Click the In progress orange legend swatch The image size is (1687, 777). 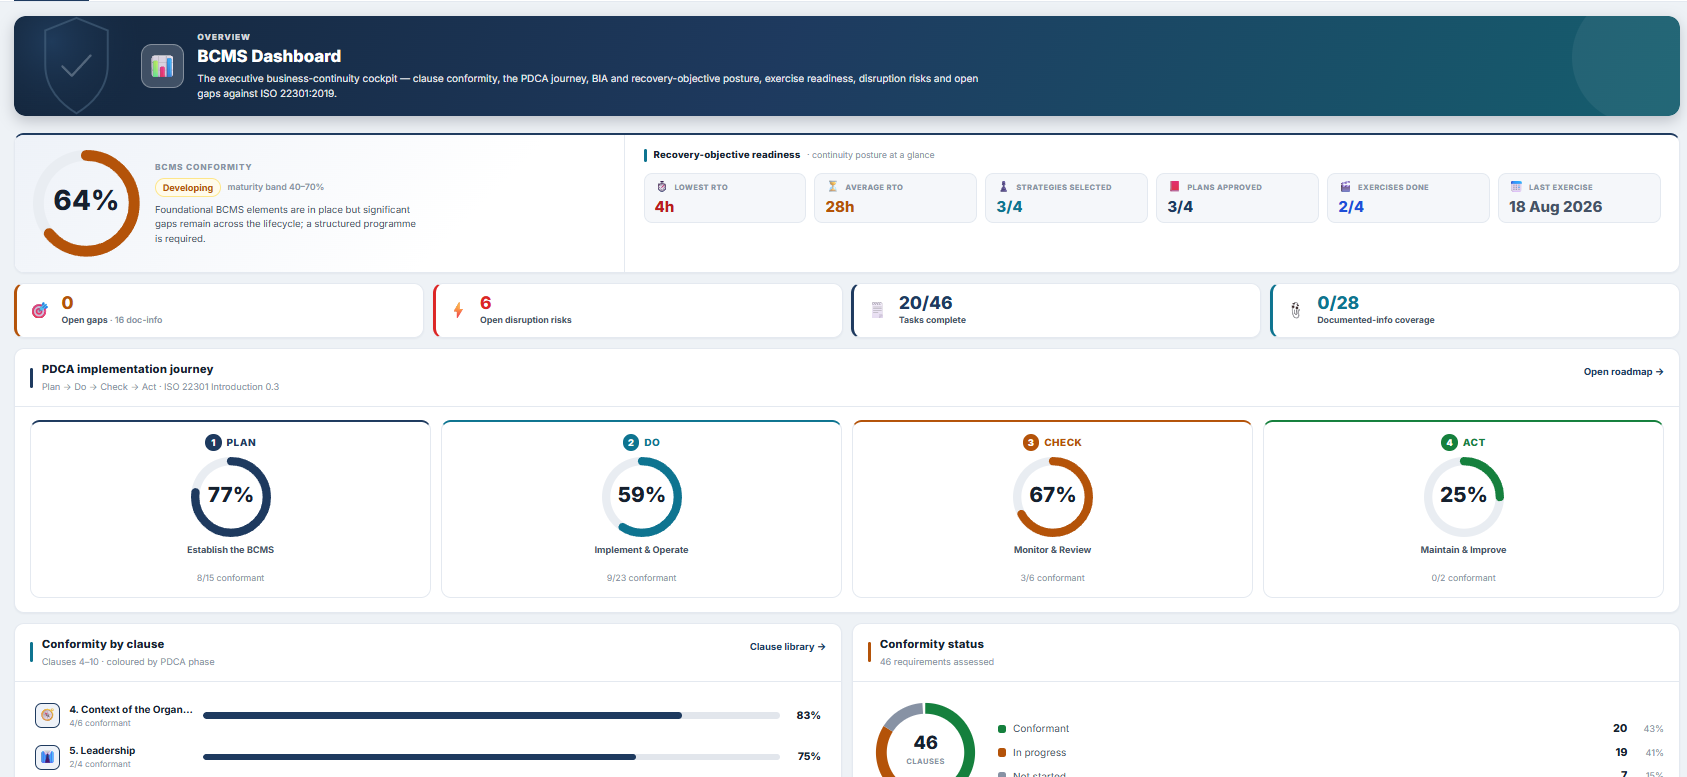(1002, 753)
